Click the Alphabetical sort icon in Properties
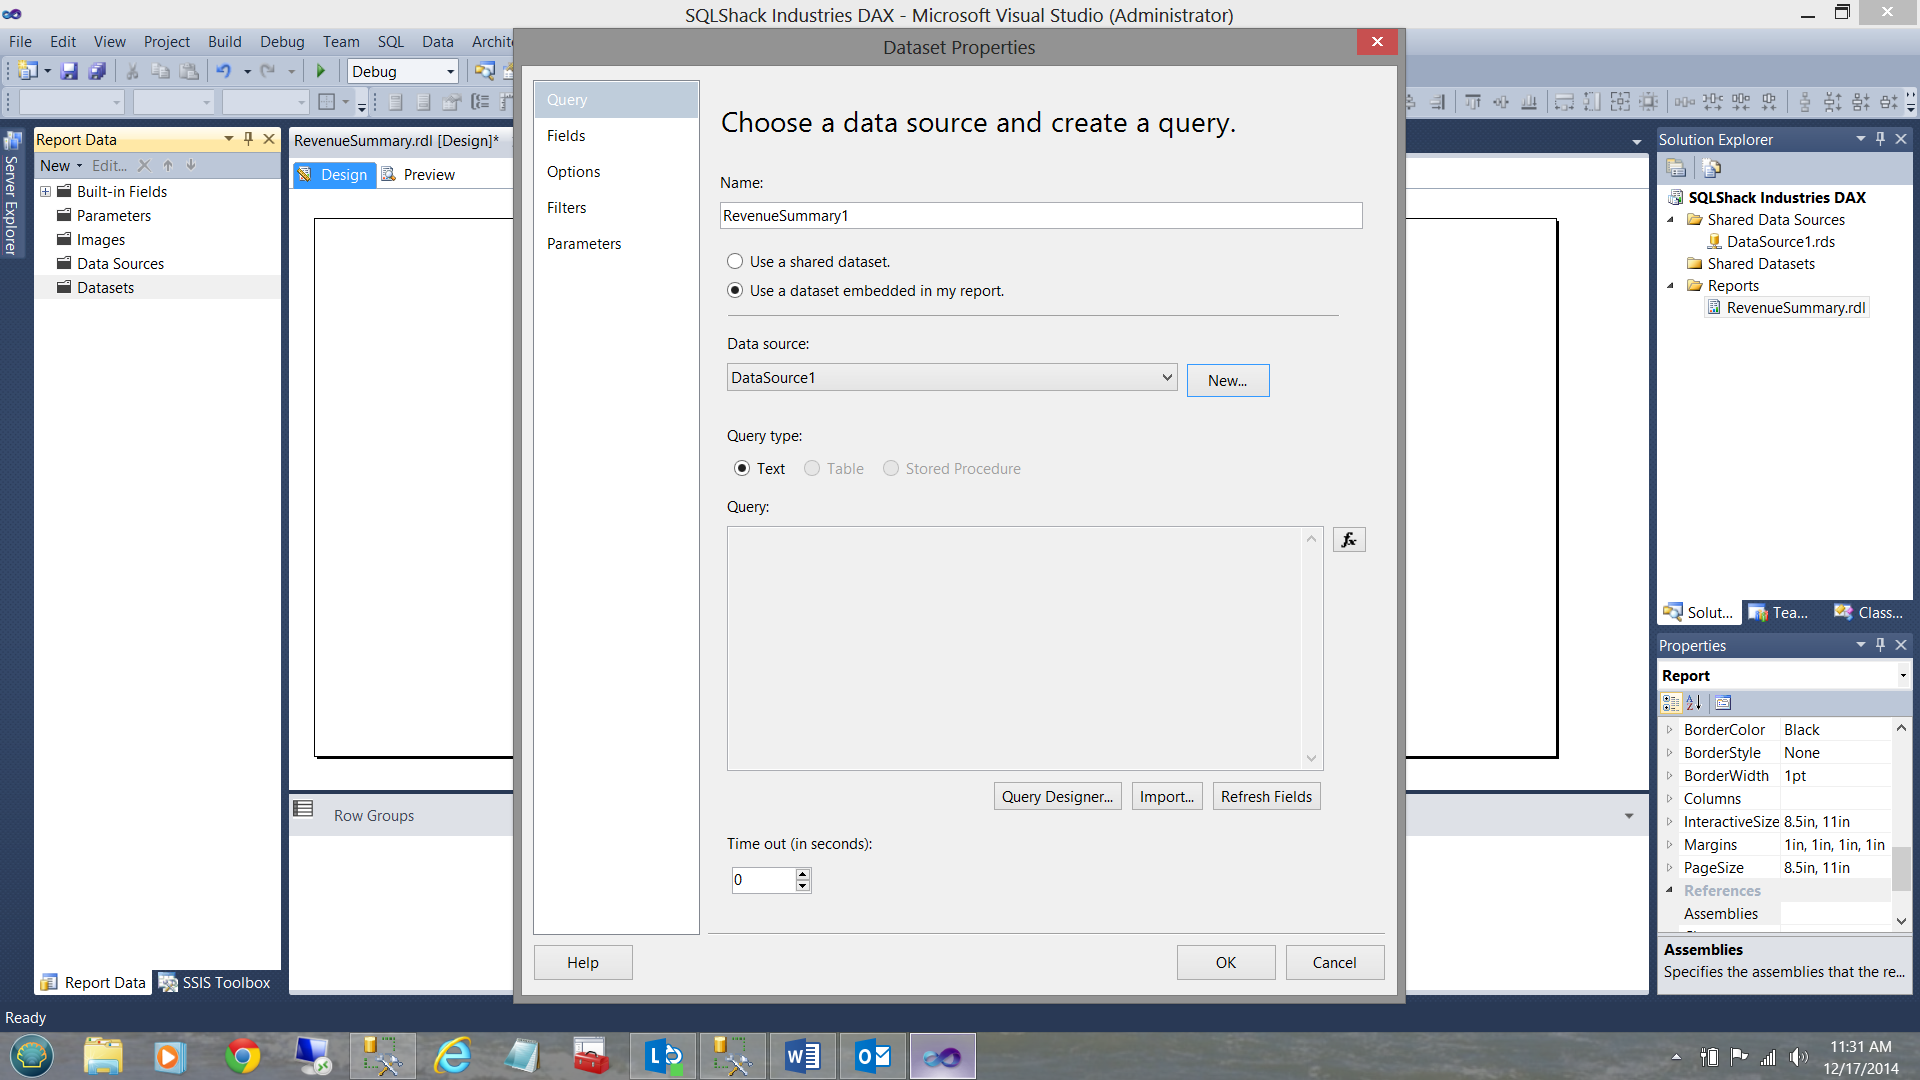The height and width of the screenshot is (1080, 1920). [x=1694, y=703]
